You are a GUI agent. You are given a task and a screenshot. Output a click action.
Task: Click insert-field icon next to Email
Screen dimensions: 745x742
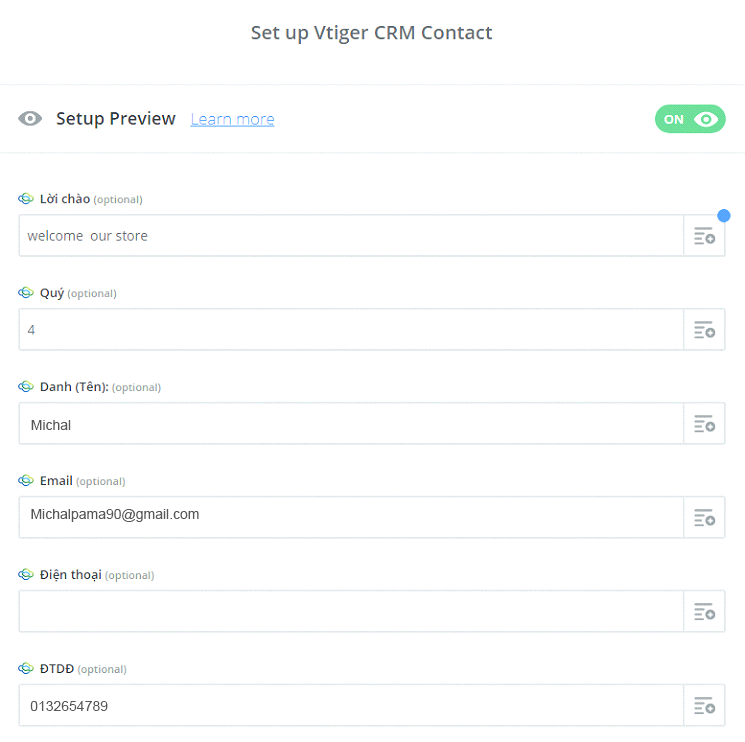[x=704, y=518]
